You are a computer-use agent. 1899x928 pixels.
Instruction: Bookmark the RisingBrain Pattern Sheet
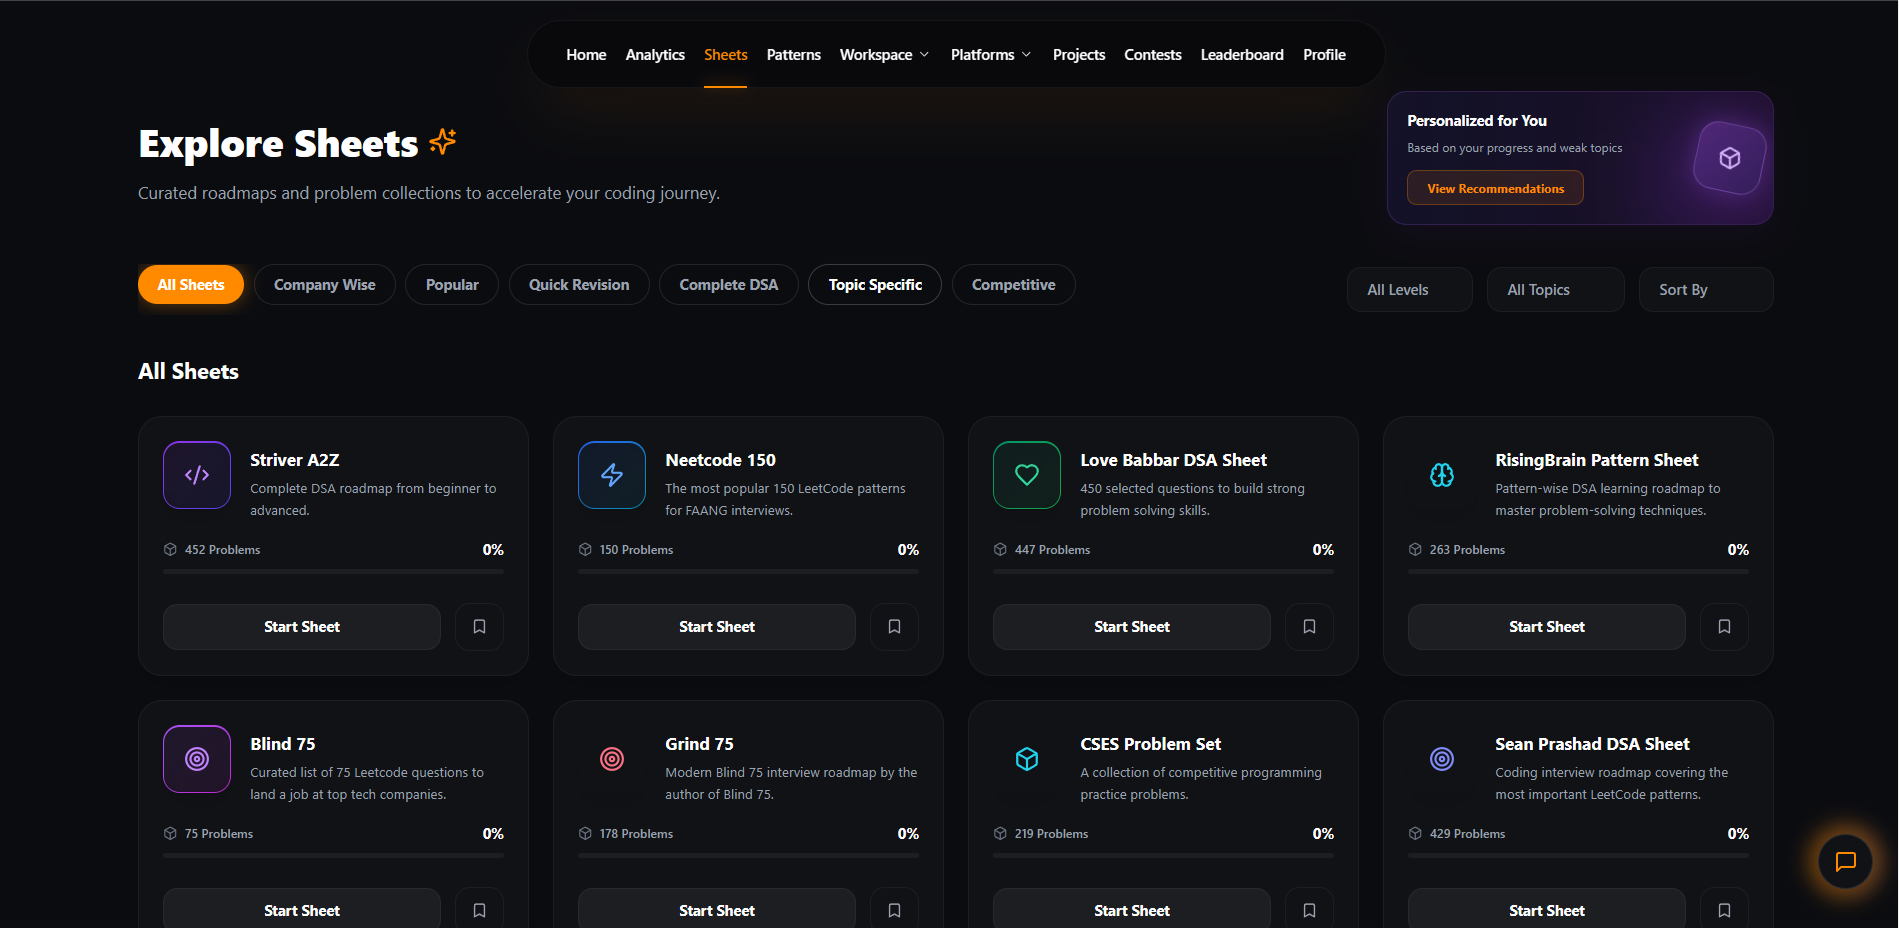(x=1724, y=627)
